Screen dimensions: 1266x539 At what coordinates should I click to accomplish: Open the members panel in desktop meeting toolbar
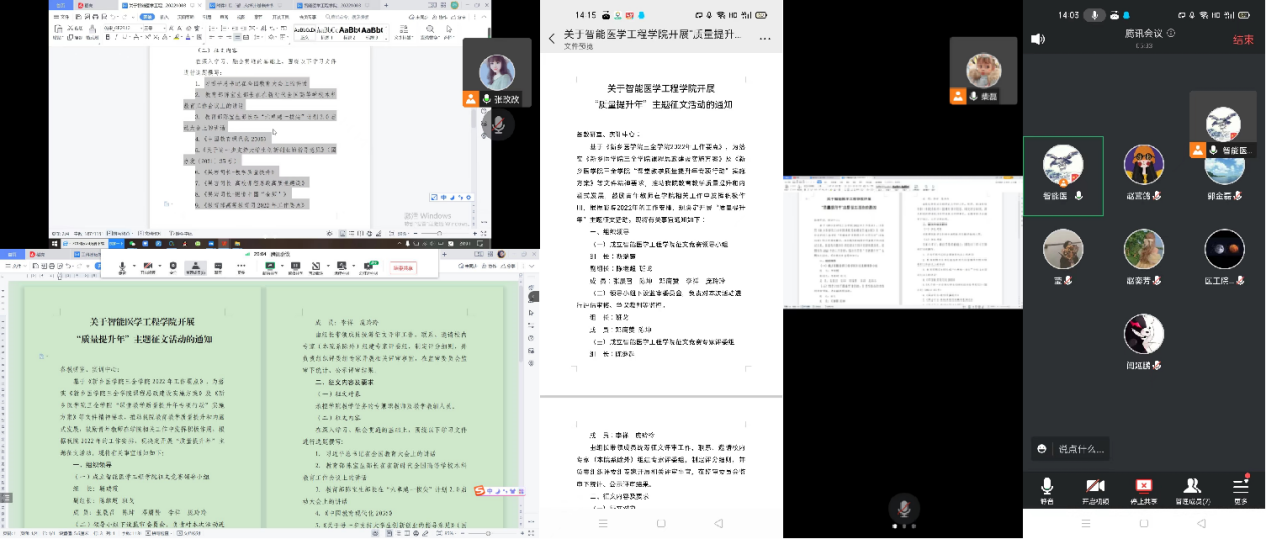[x=196, y=268]
